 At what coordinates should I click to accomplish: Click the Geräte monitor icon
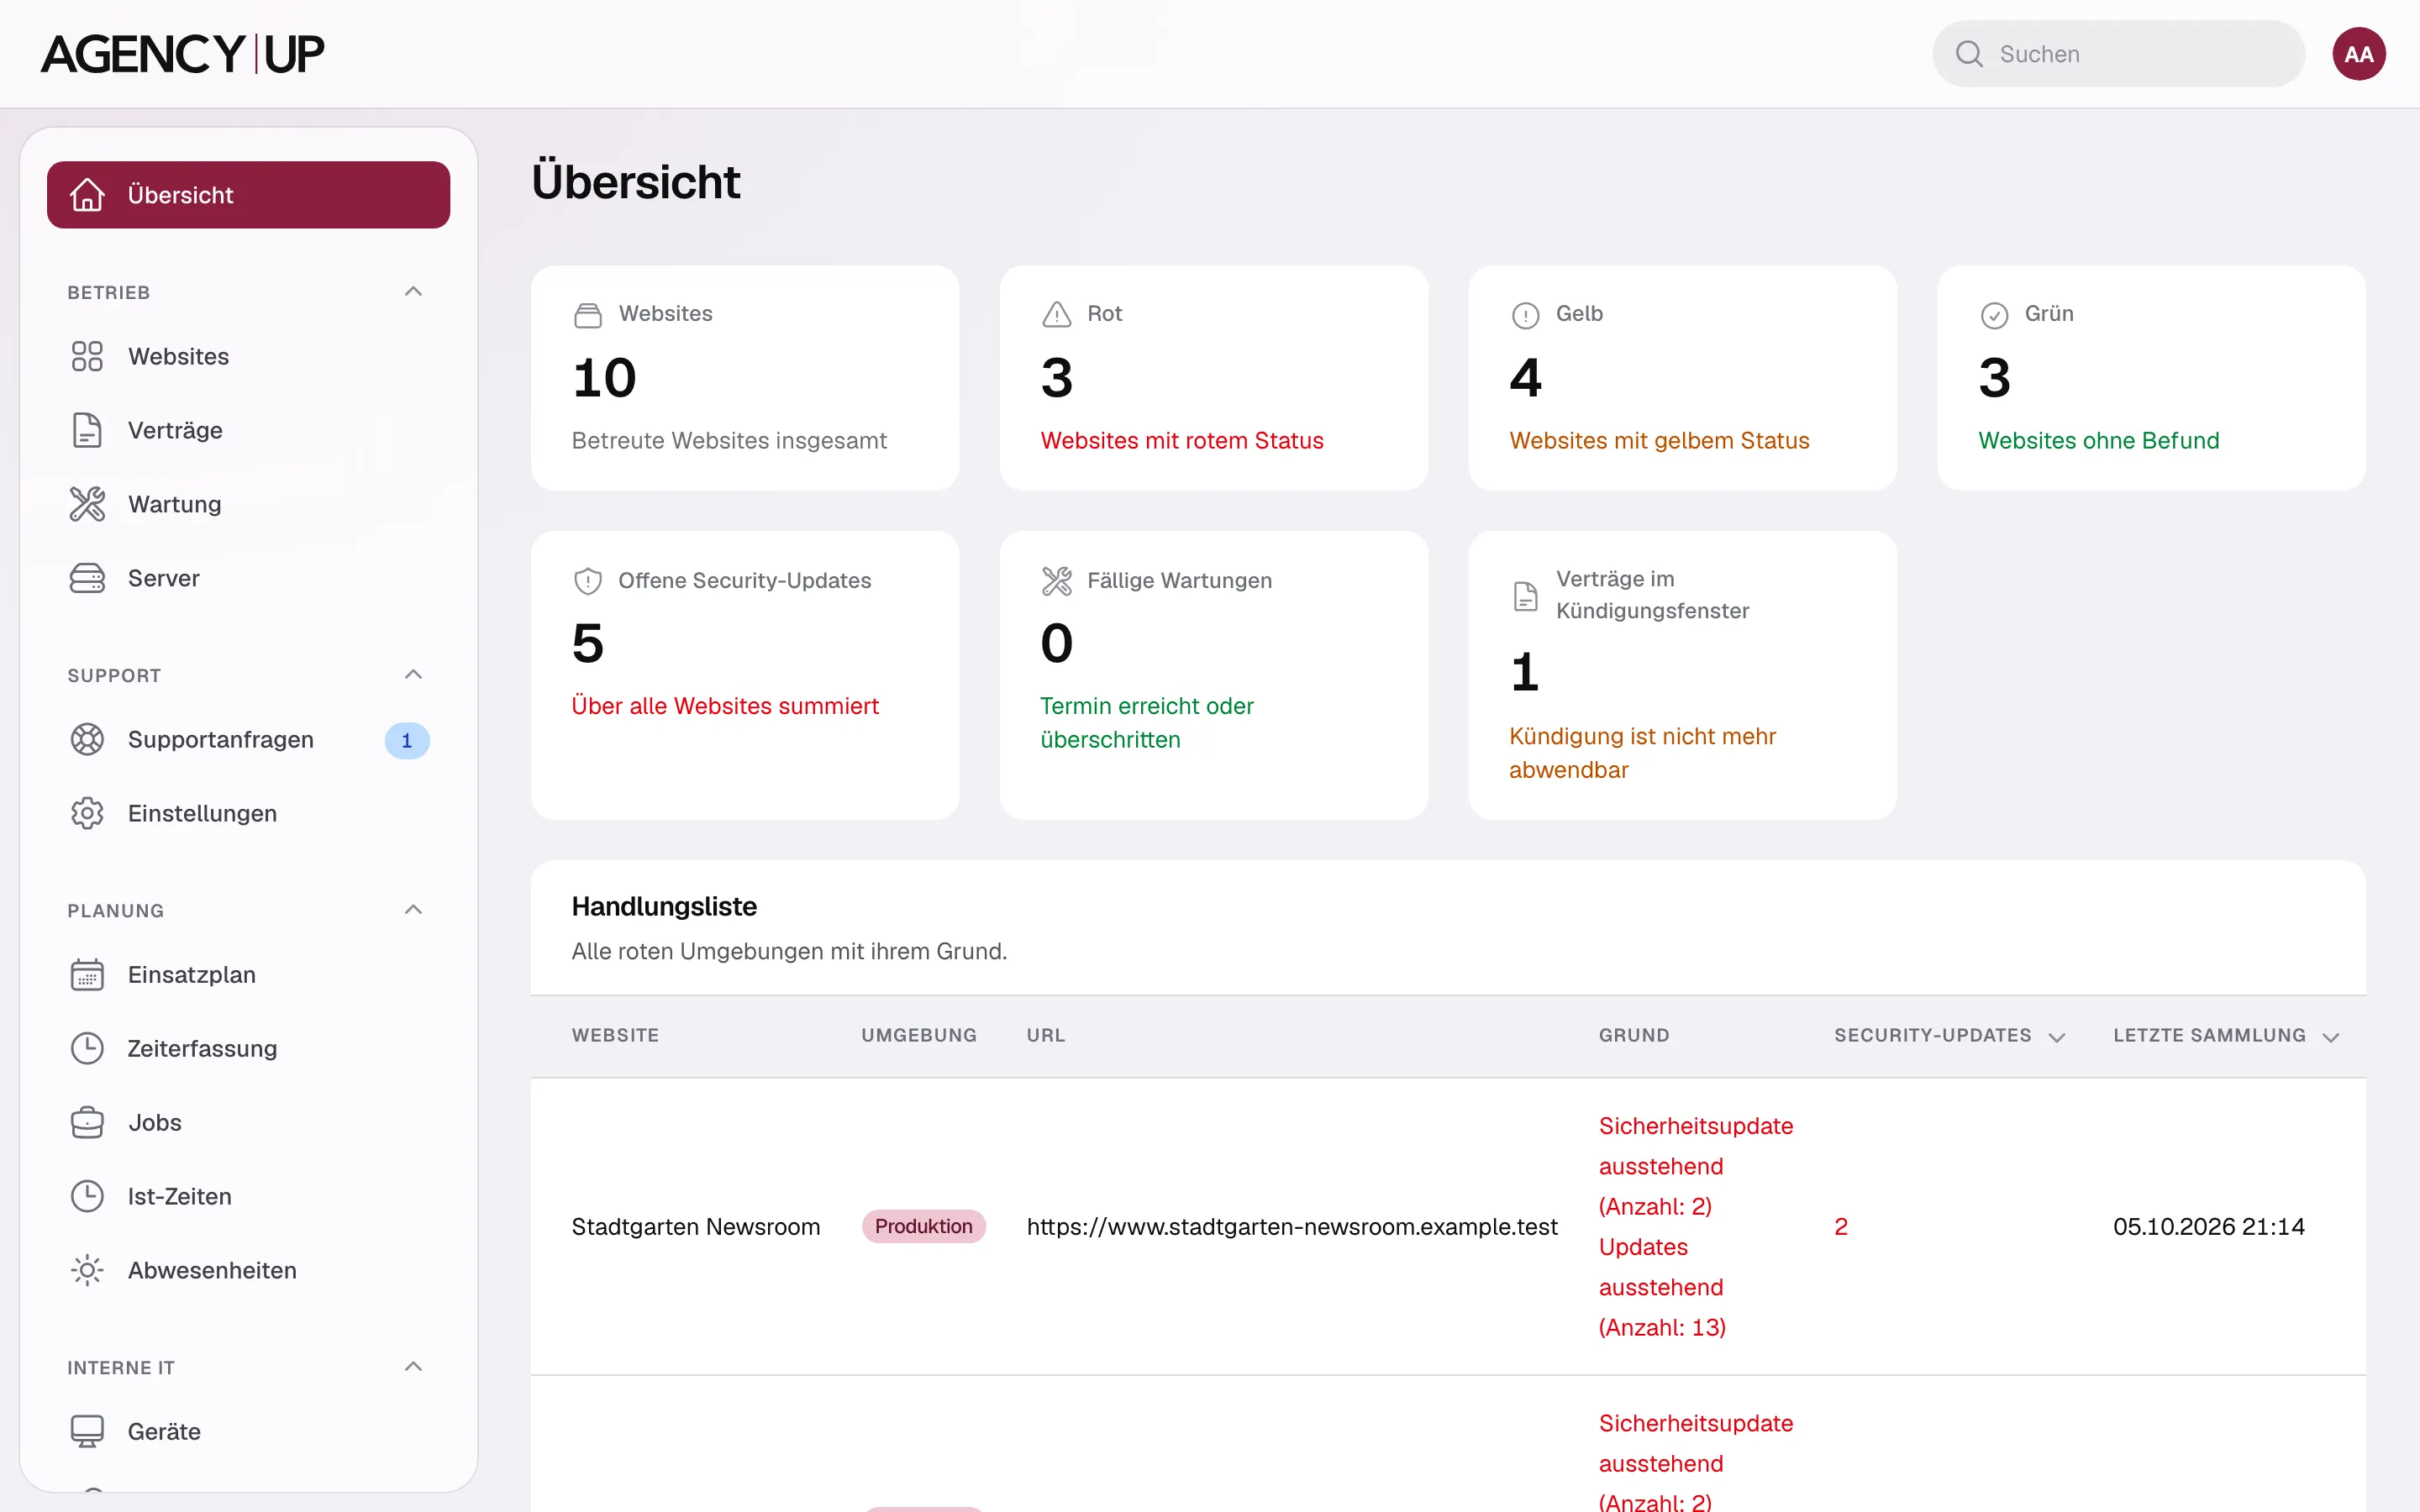coord(87,1432)
